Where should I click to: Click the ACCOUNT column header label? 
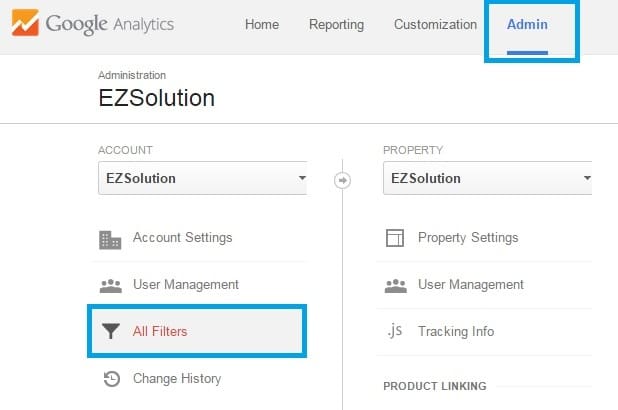(125, 150)
